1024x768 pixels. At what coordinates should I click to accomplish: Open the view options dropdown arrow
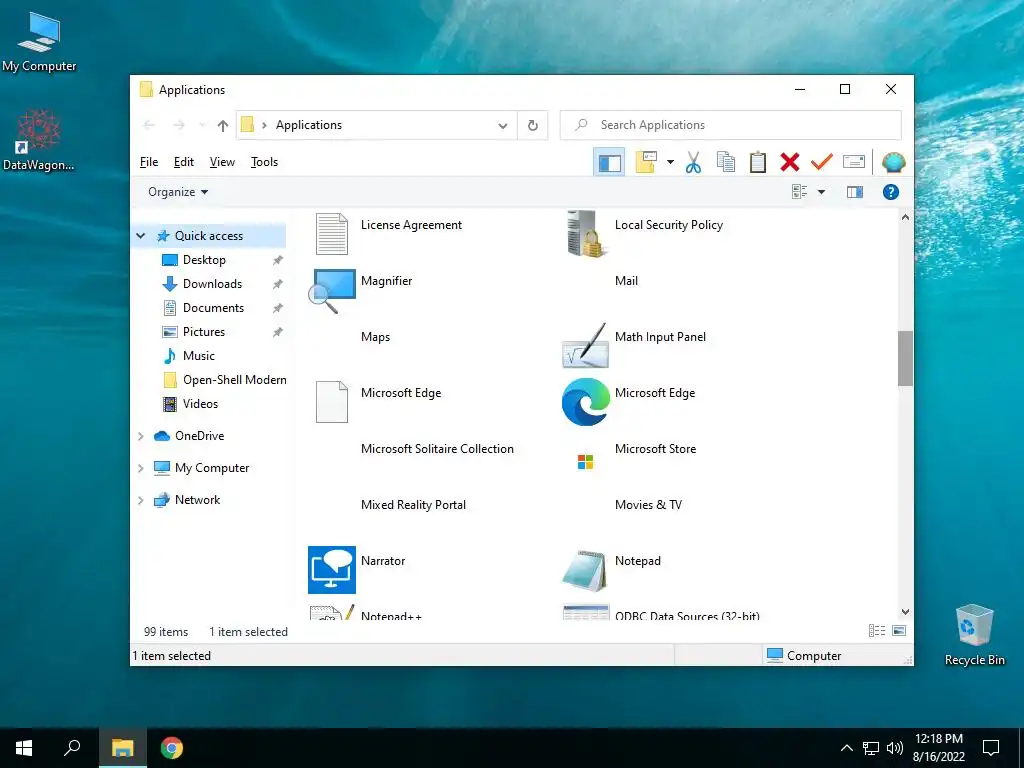click(x=822, y=192)
